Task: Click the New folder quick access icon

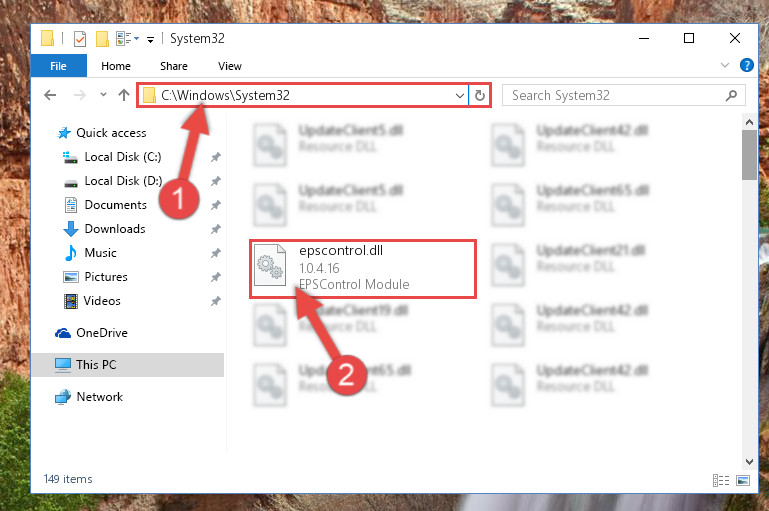Action: [102, 38]
